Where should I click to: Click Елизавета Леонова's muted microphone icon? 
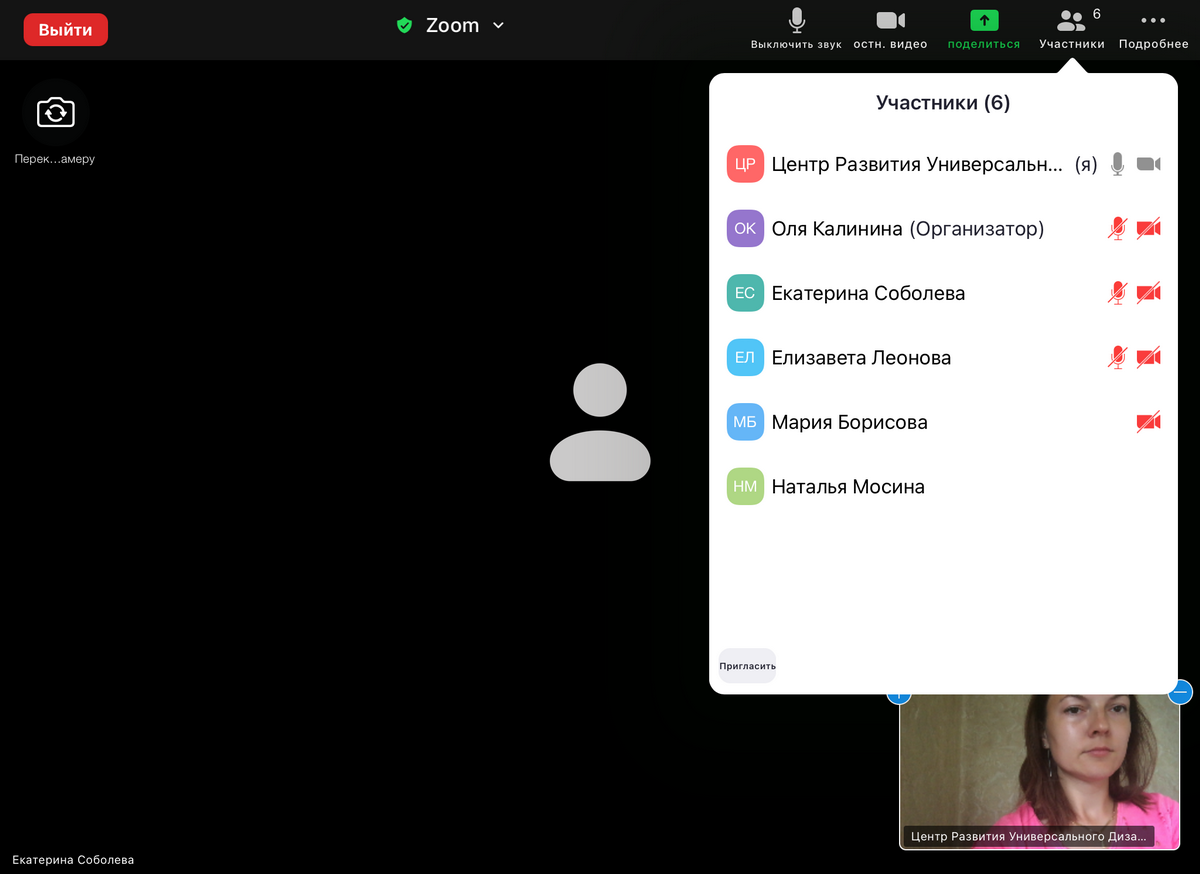pos(1118,358)
